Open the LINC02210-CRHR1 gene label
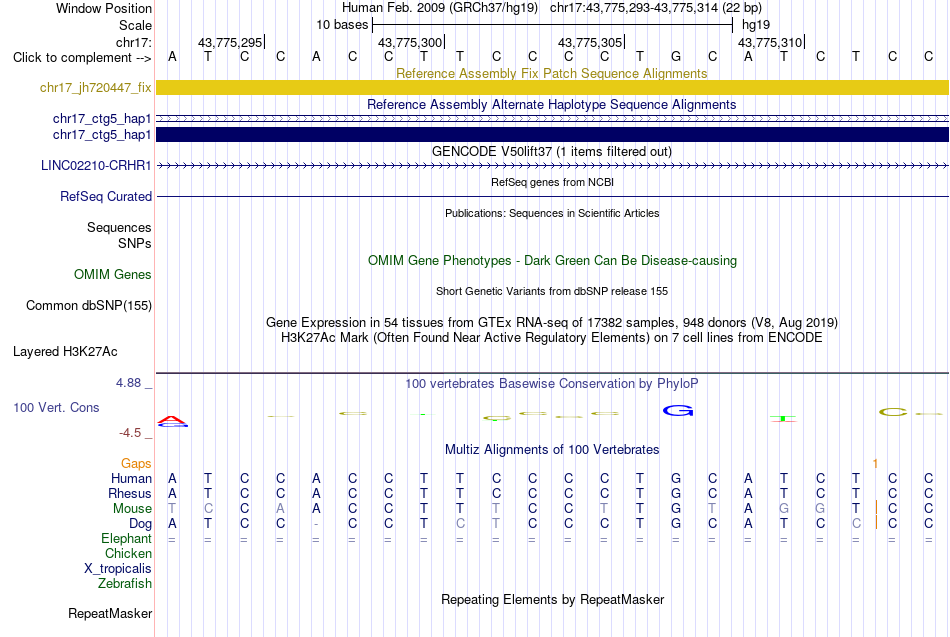This screenshot has height=637, width=950. pyautogui.click(x=96, y=165)
